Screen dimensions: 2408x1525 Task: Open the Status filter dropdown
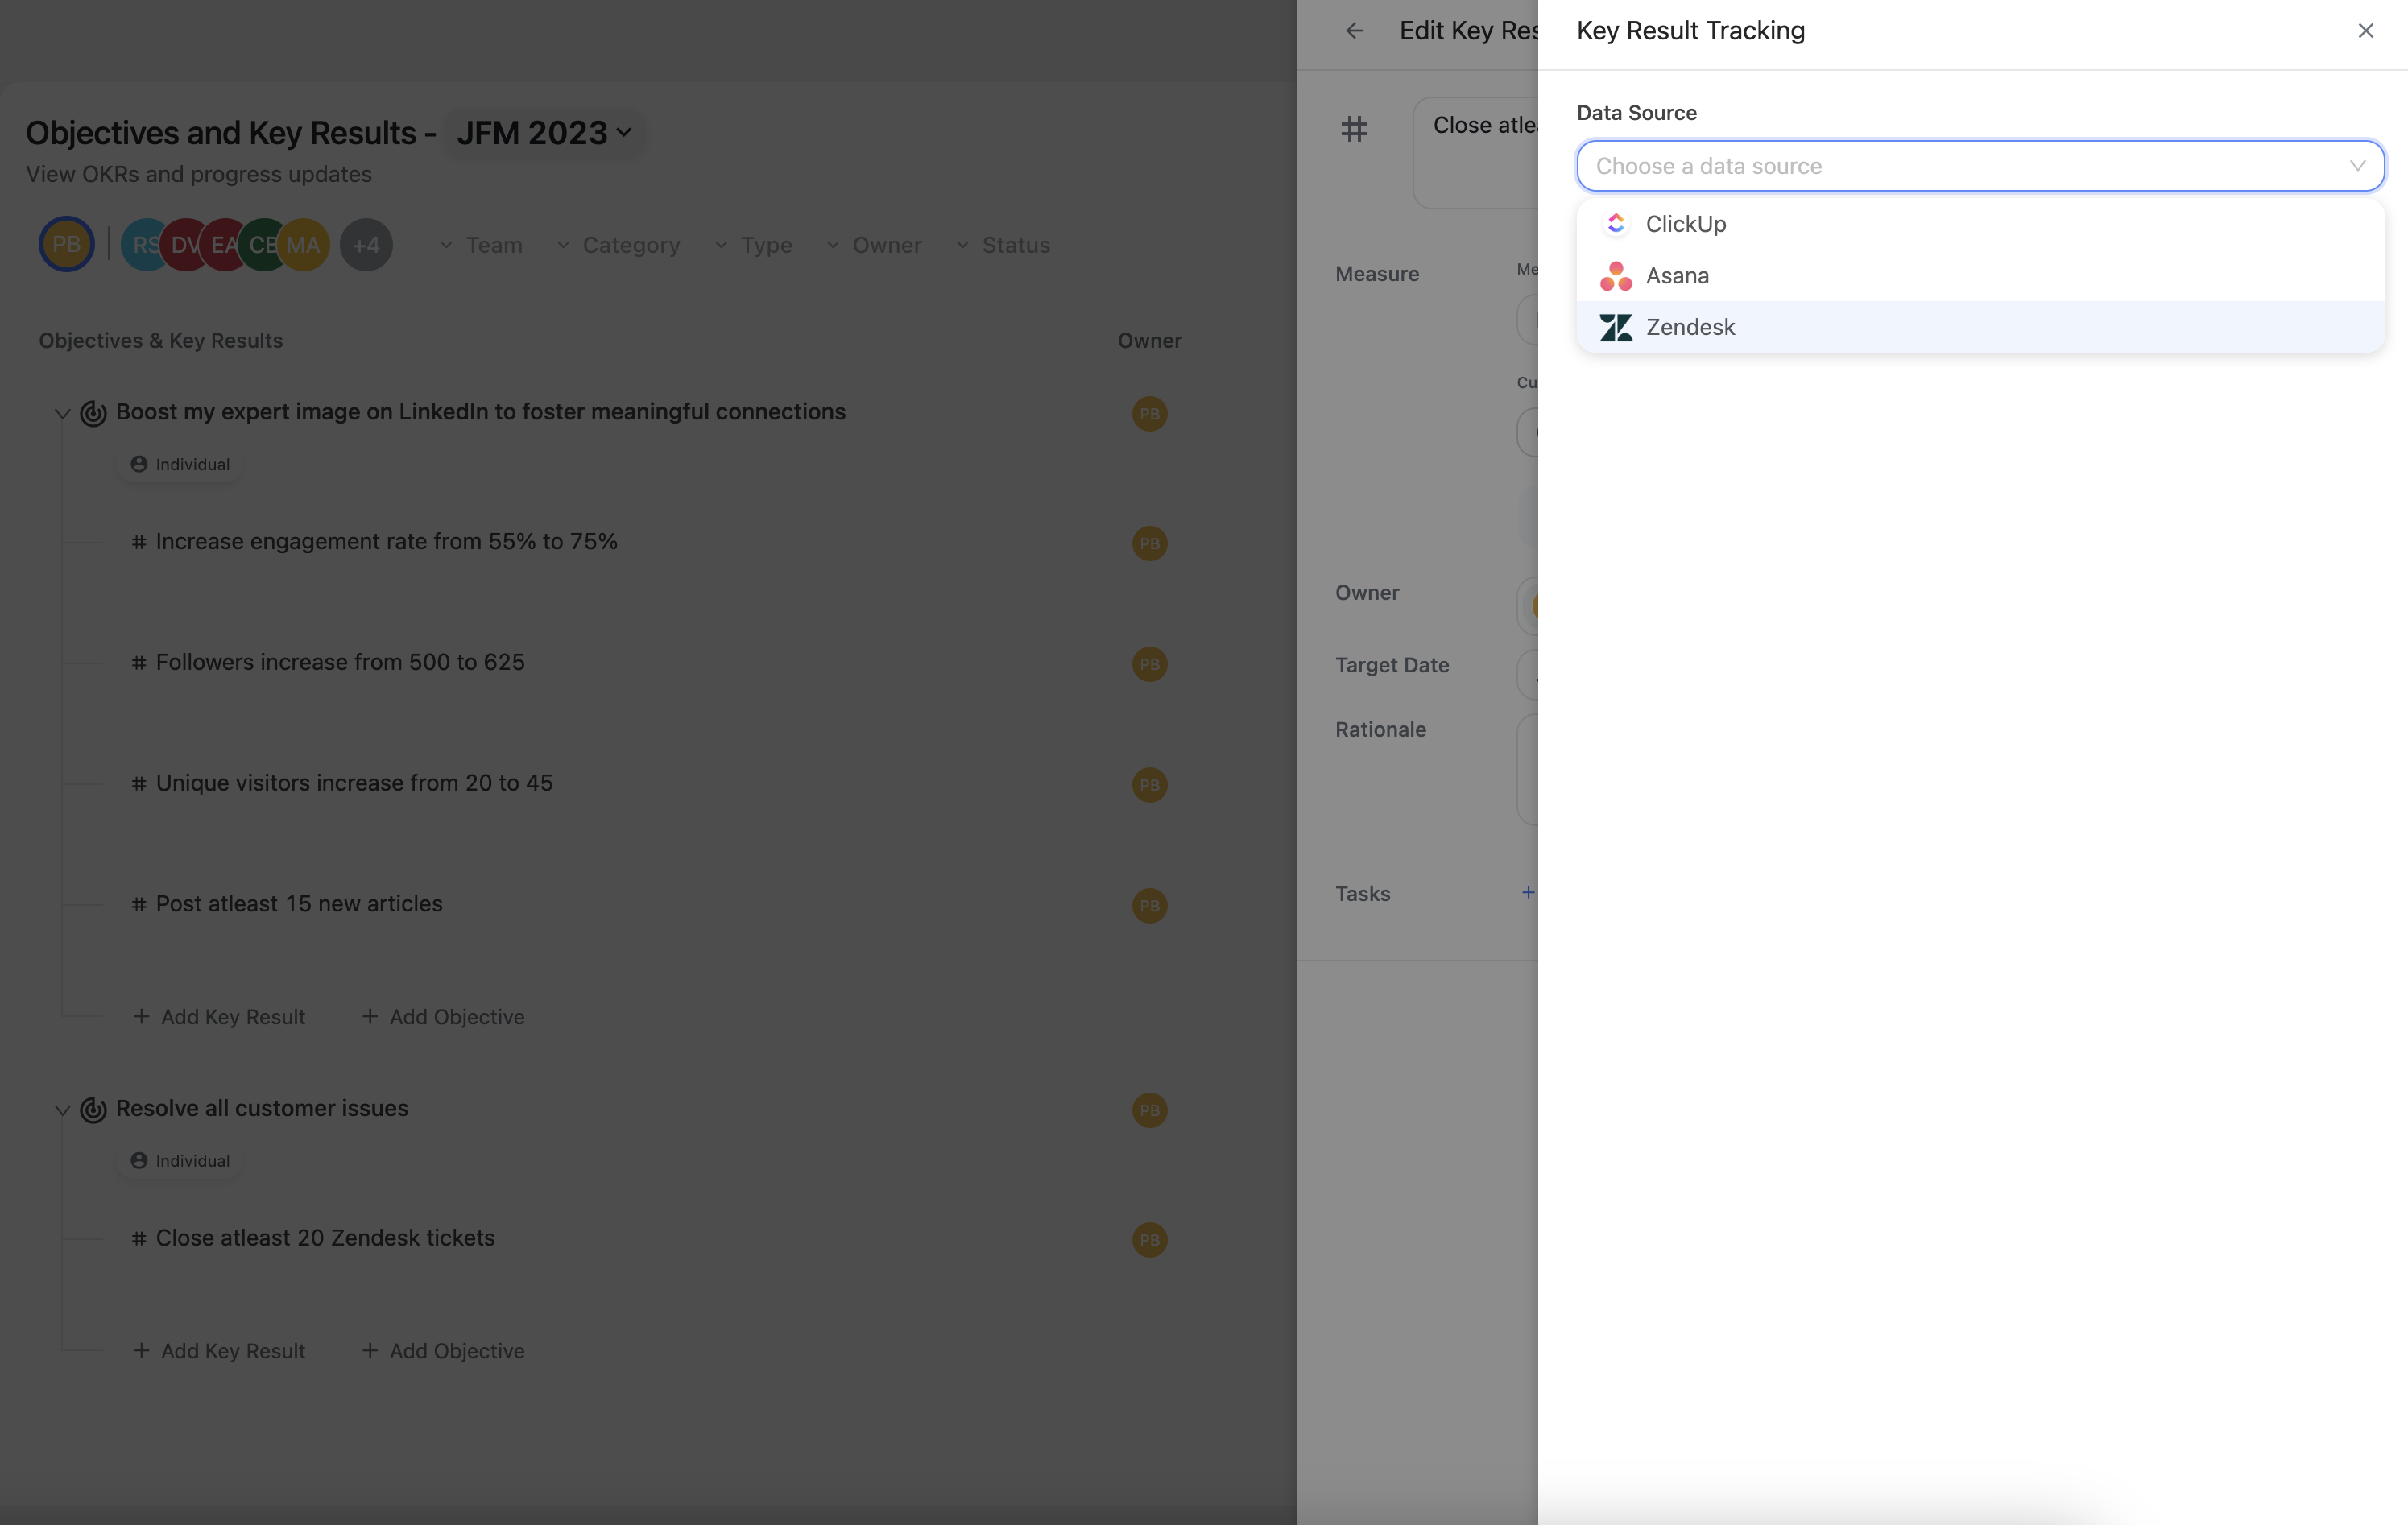coord(1003,245)
